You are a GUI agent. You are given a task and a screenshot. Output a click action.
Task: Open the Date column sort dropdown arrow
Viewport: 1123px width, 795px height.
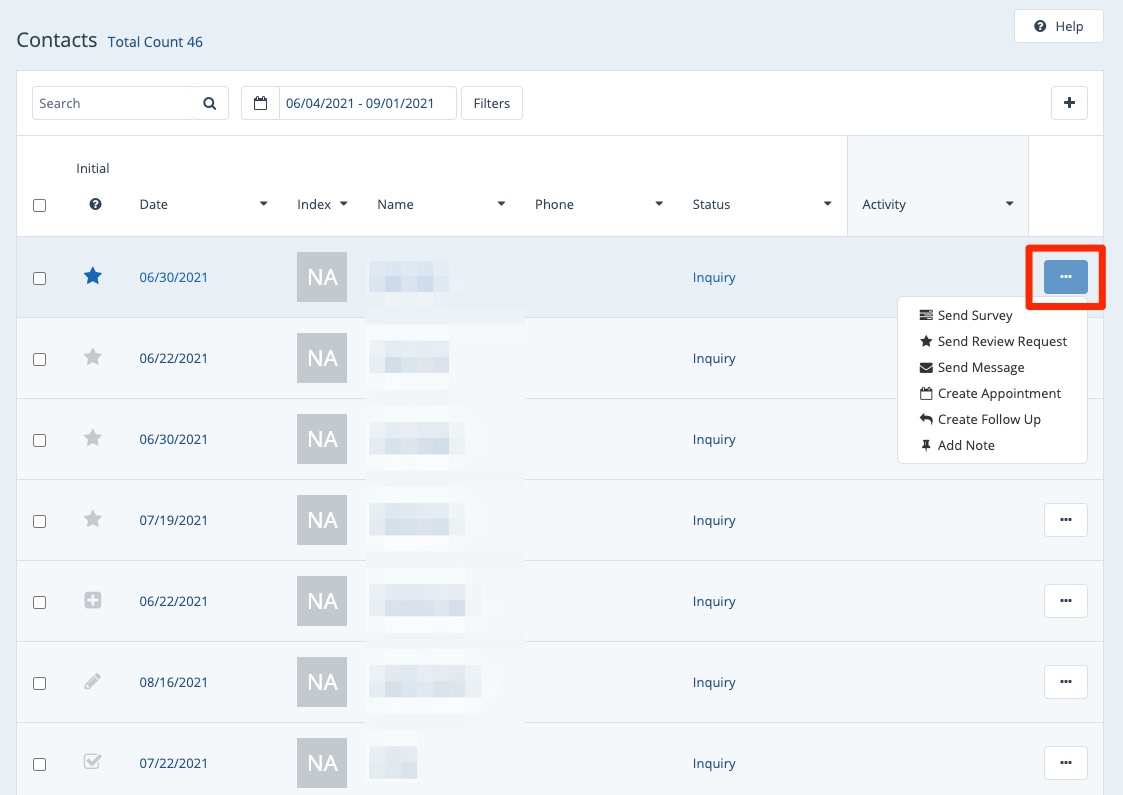click(x=264, y=204)
